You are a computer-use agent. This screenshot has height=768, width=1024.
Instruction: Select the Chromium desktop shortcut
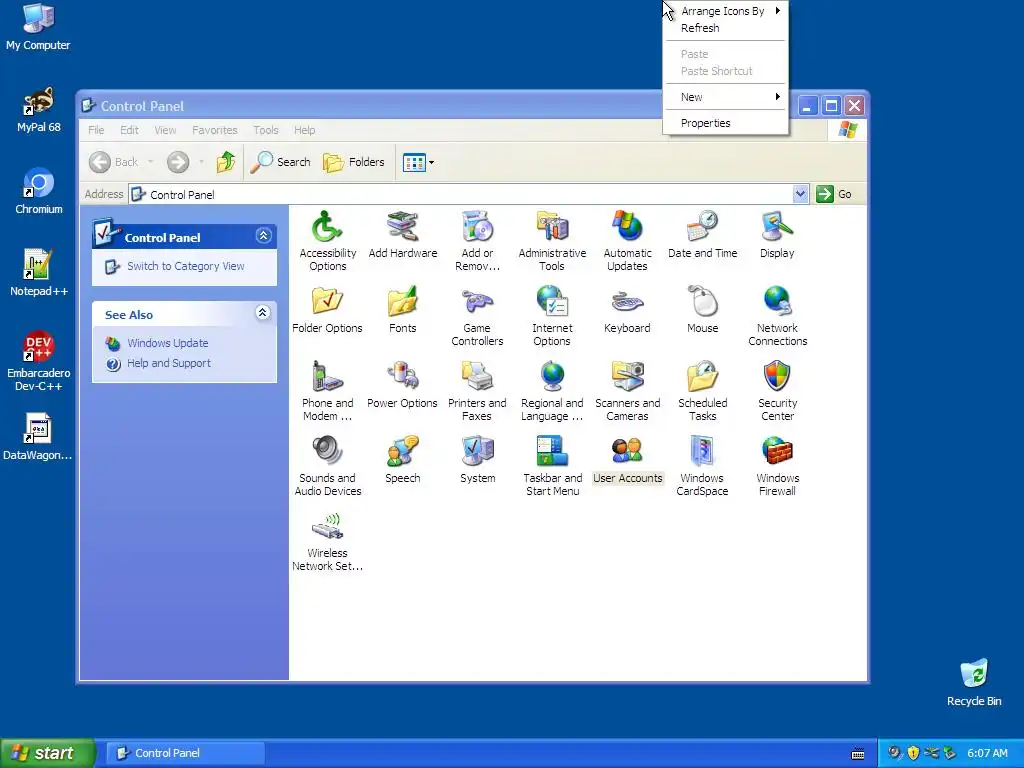pyautogui.click(x=39, y=191)
